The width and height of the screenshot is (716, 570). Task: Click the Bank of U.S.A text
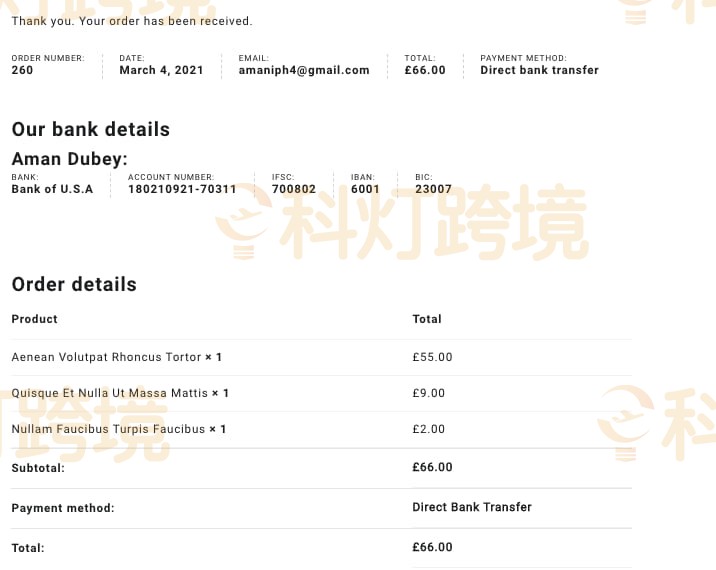(x=53, y=189)
